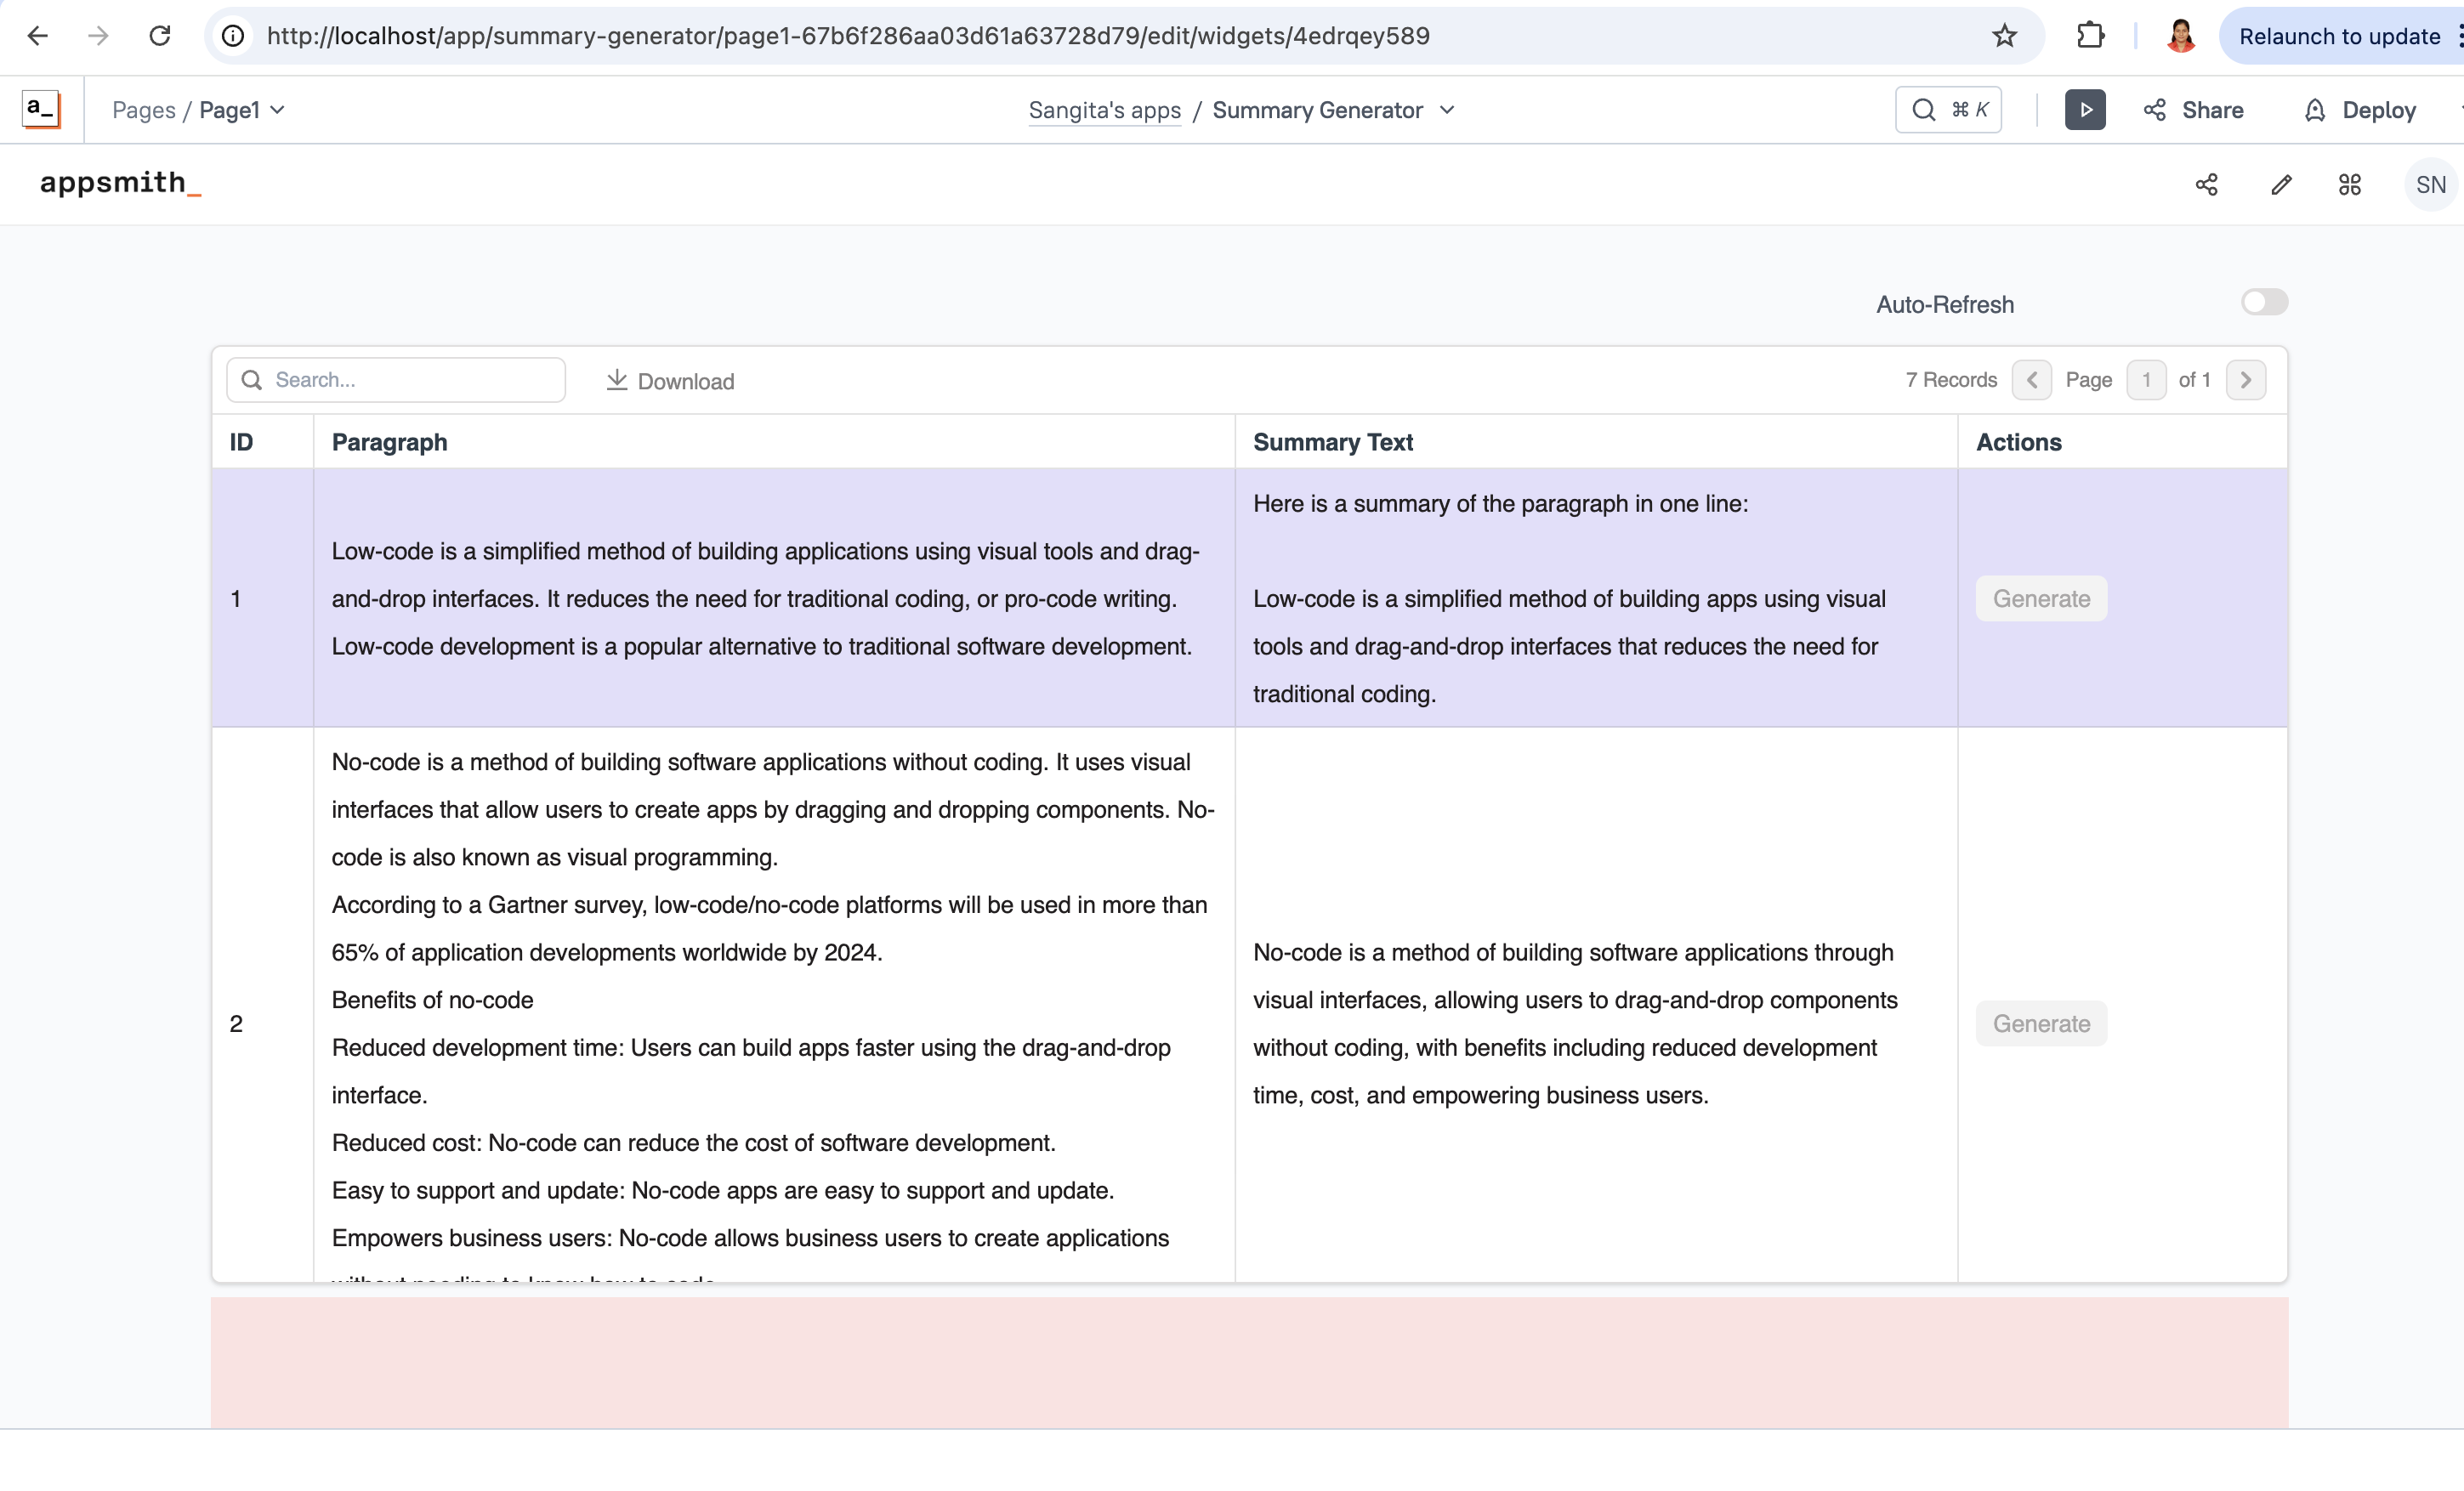The image size is (2464, 1491).
Task: Click the Share button in the top bar
Action: (x=2194, y=110)
